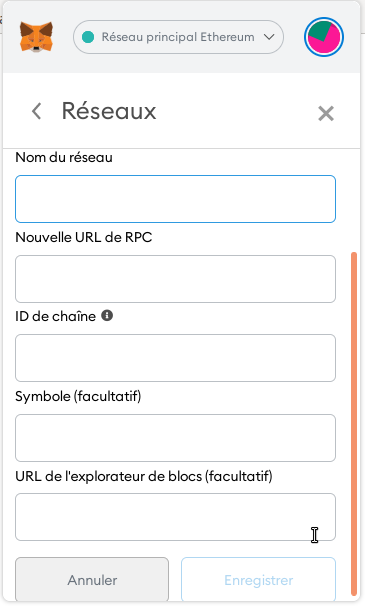Viewport: 365px width, 606px height.
Task: Click the Enregistrer button
Action: pos(258,580)
